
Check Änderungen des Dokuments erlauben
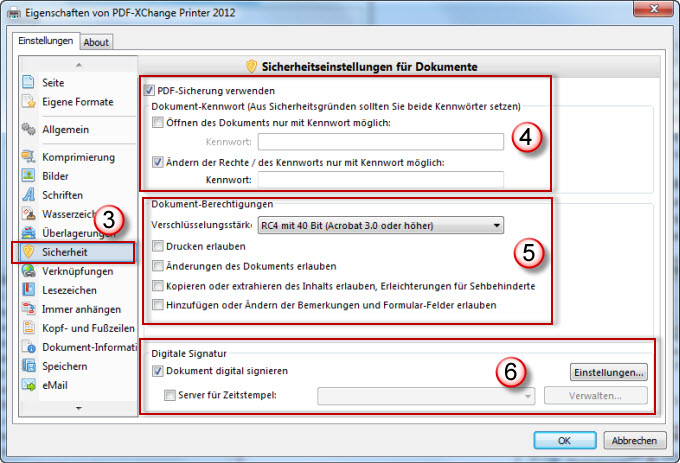tap(158, 266)
